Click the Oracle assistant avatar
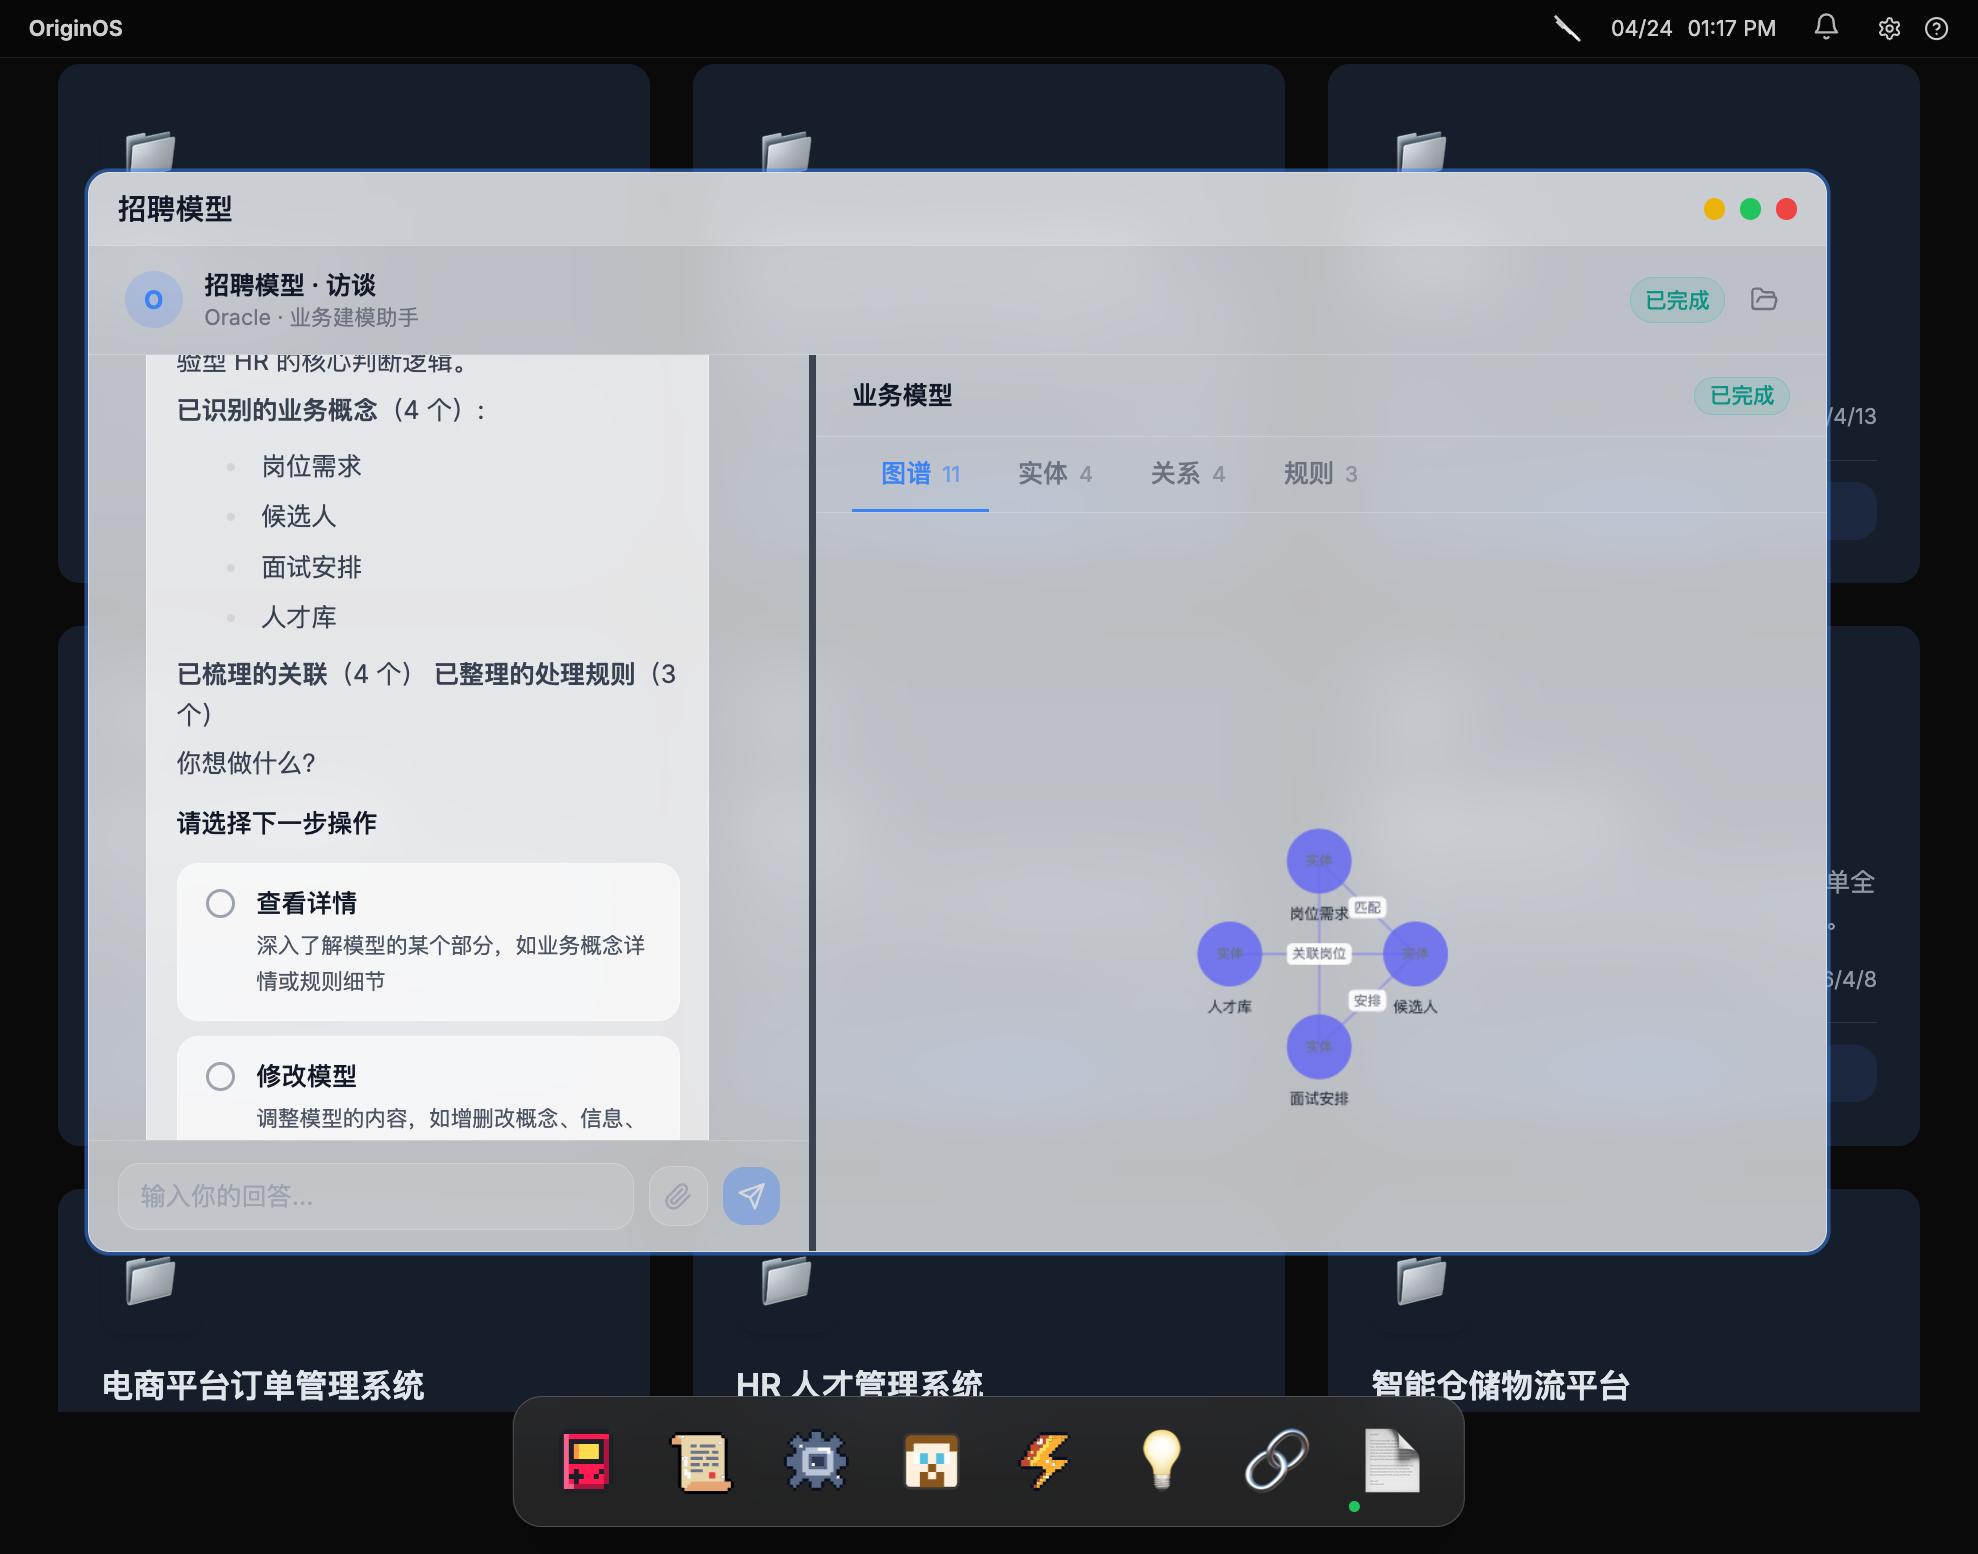 153,299
